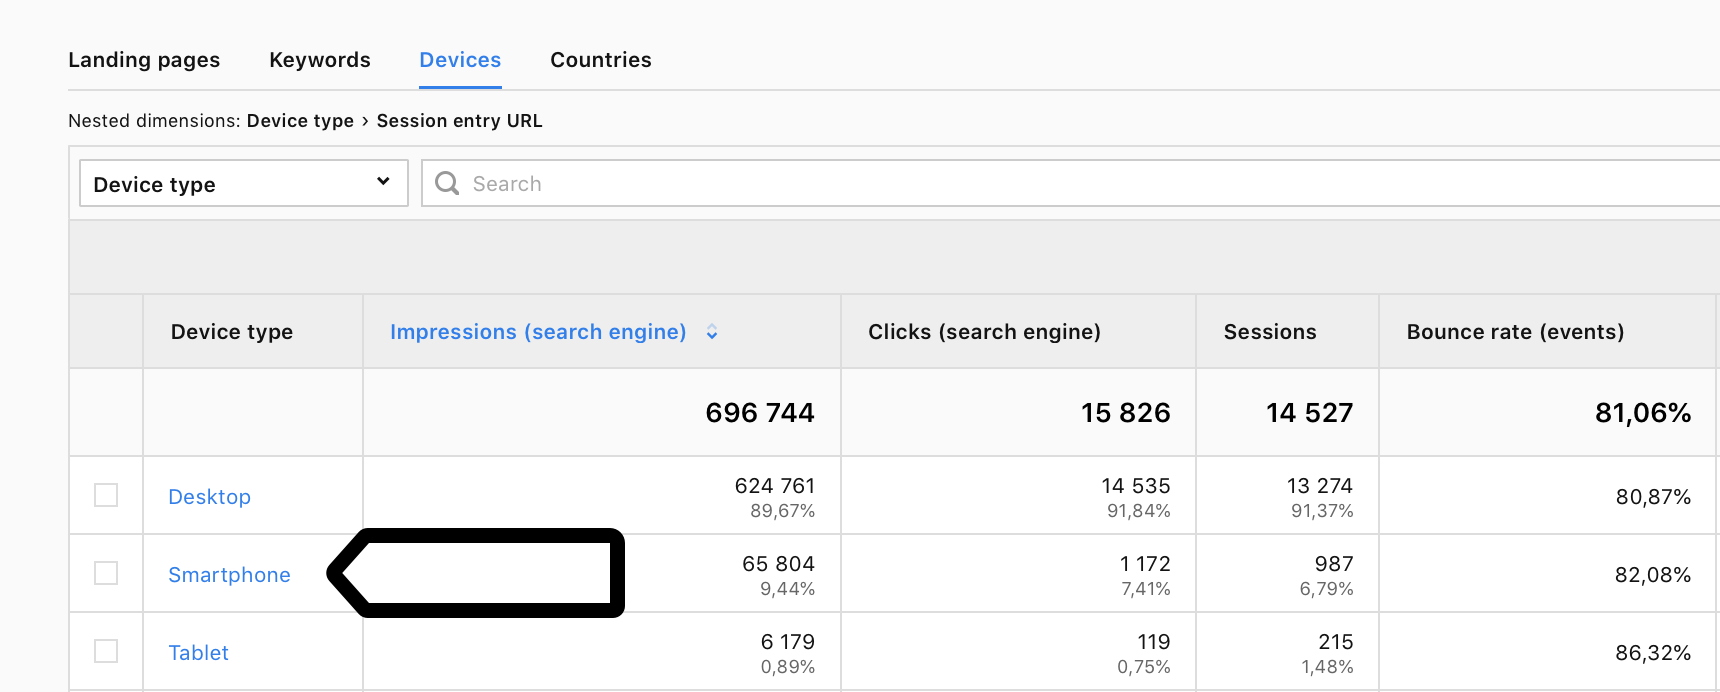
Task: Select total impressions value 696 744
Action: point(760,413)
